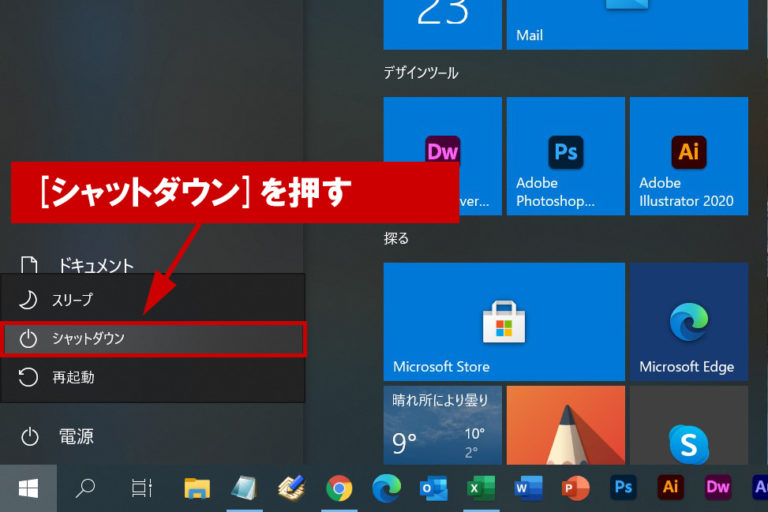The width and height of the screenshot is (768, 512).
Task: Launch the Adobe Illustrator 2020 tile
Action: tap(687, 157)
